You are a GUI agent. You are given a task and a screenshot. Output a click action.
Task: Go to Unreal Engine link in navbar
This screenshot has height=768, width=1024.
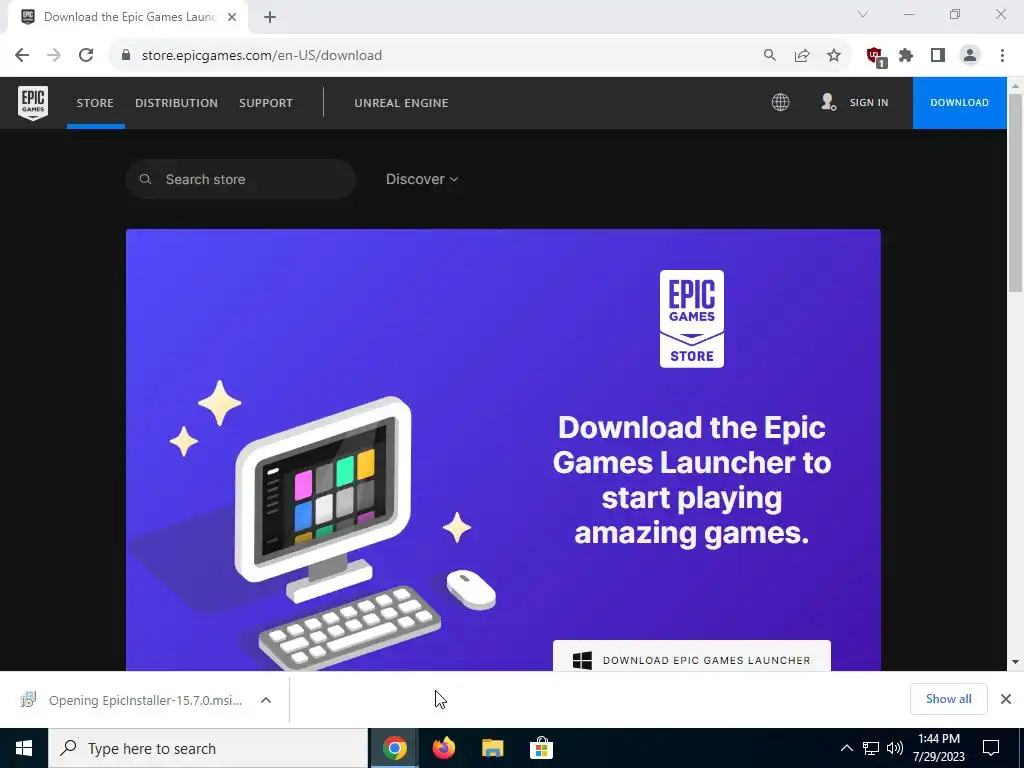pyautogui.click(x=401, y=103)
